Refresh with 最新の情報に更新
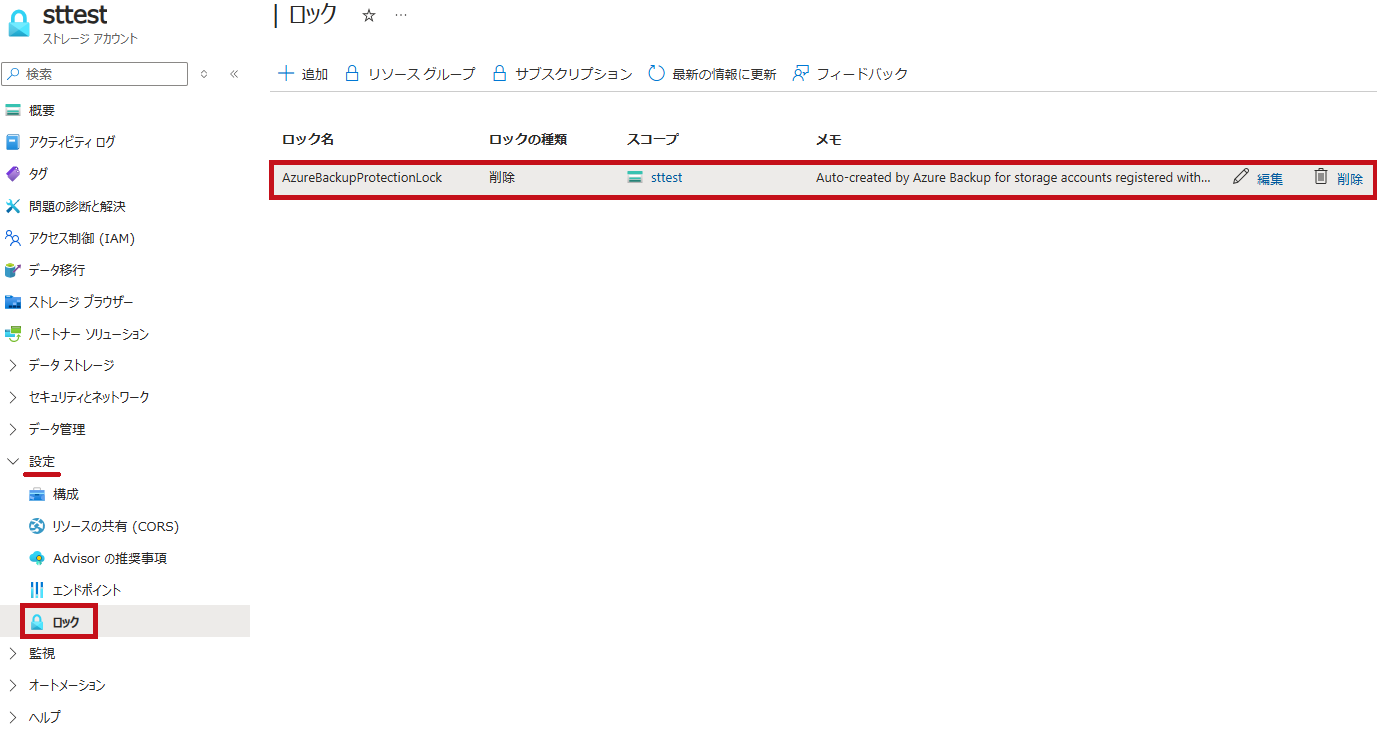Screen dimensions: 1377x733 click(x=713, y=74)
